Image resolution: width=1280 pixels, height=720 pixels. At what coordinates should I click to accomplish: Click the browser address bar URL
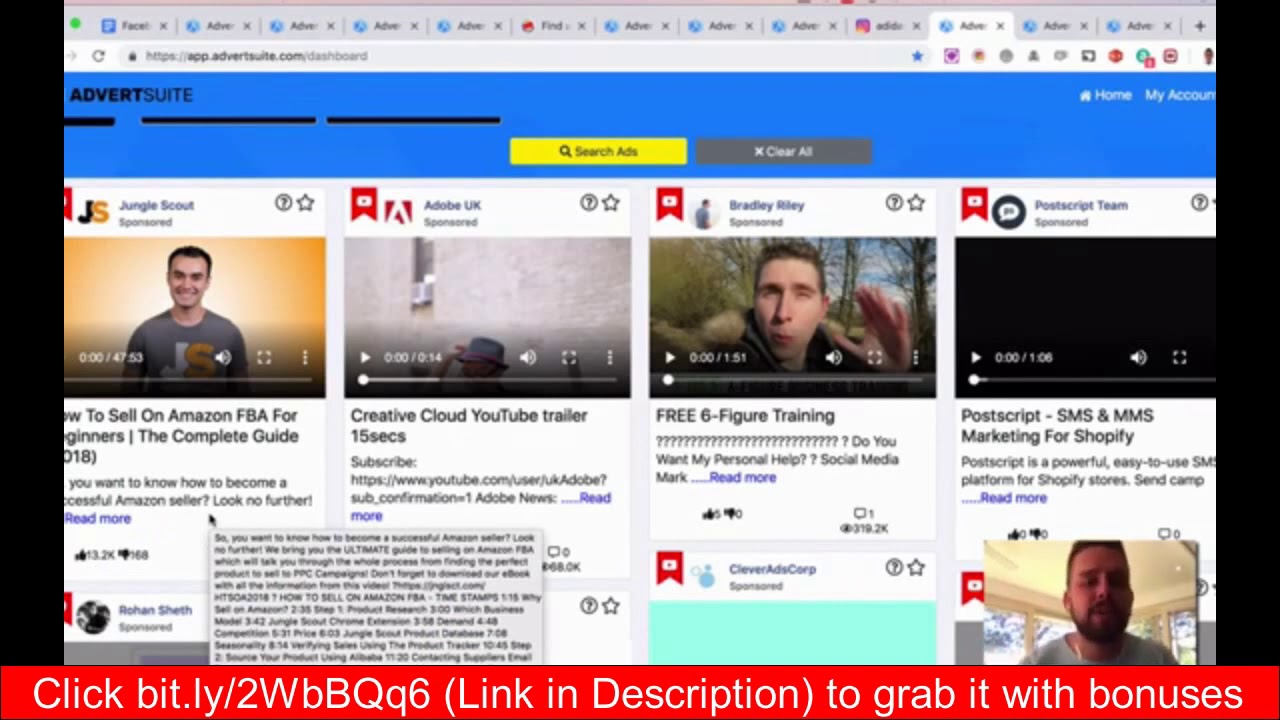(256, 56)
